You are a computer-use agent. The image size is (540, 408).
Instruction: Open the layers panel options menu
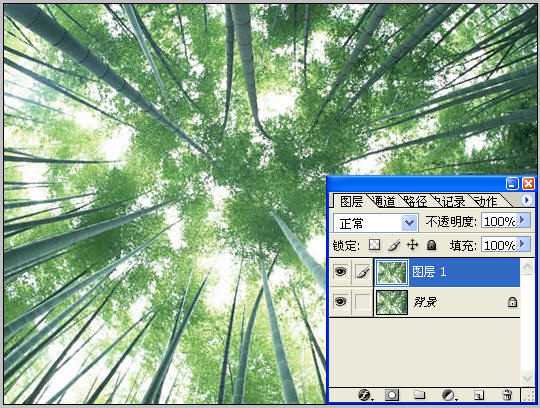(526, 200)
